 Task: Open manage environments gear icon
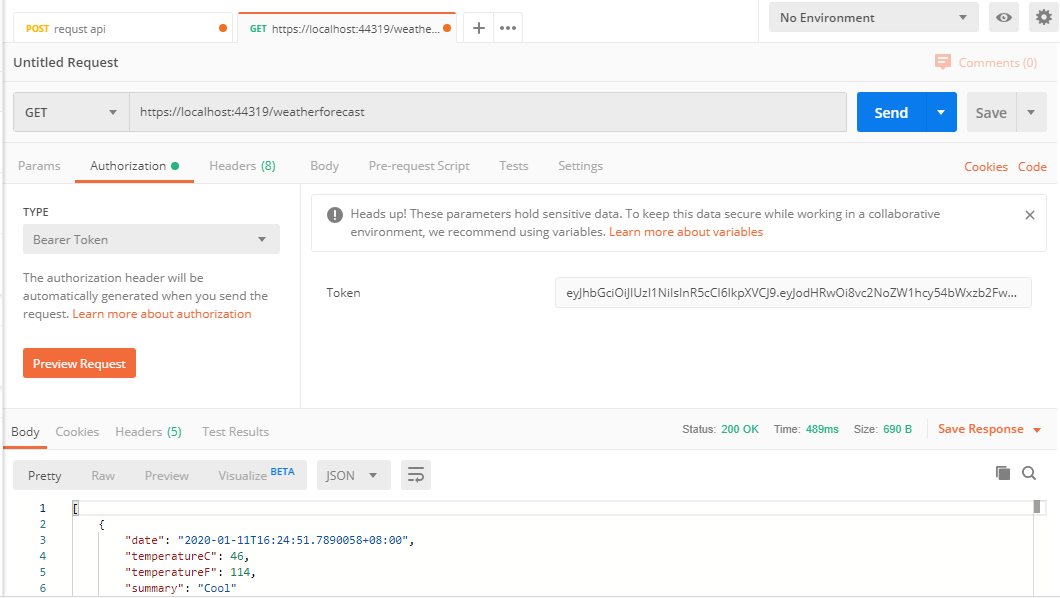coord(1044,18)
